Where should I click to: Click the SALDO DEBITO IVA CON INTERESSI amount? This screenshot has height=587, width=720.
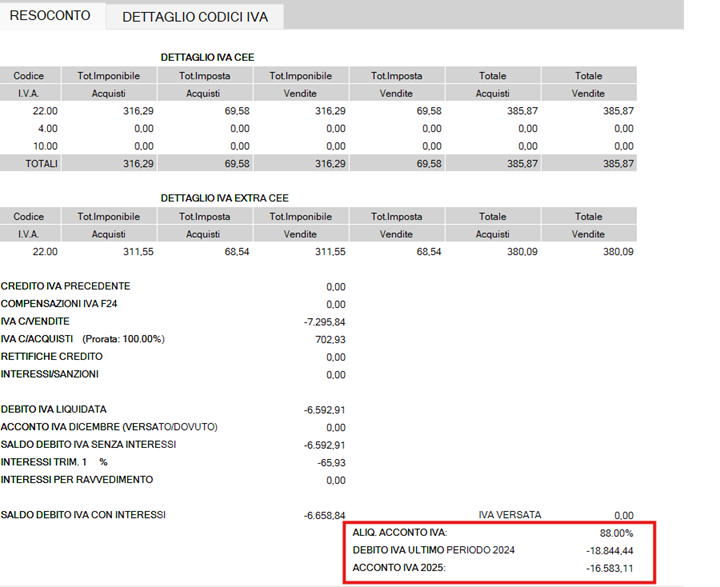[324, 515]
